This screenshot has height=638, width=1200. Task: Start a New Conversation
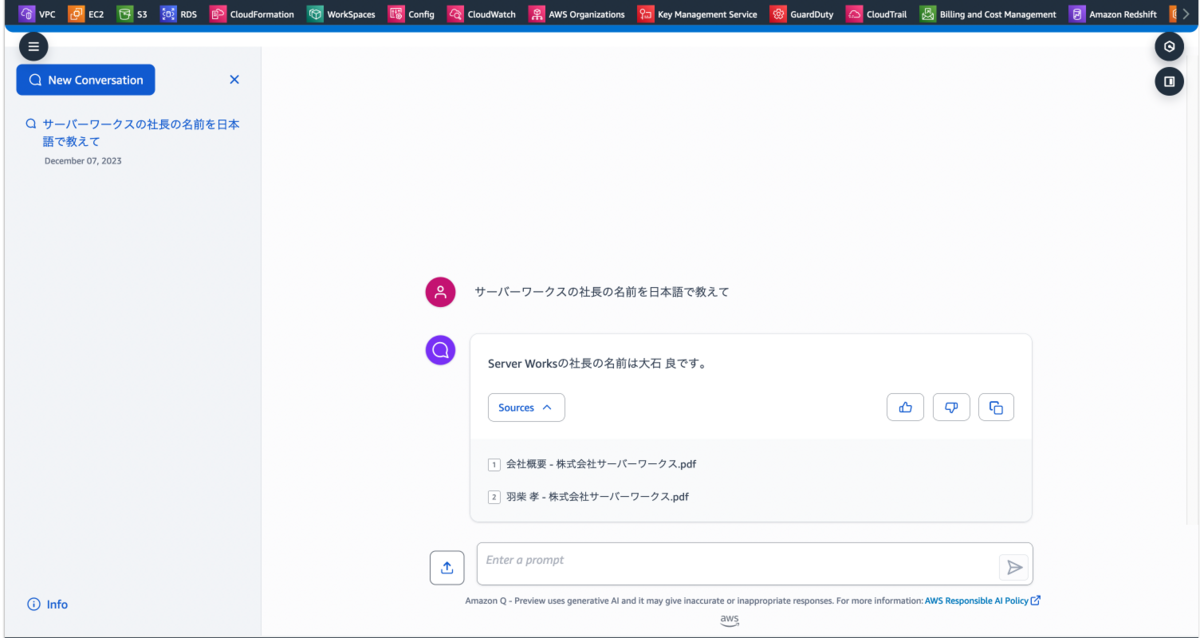click(x=86, y=80)
